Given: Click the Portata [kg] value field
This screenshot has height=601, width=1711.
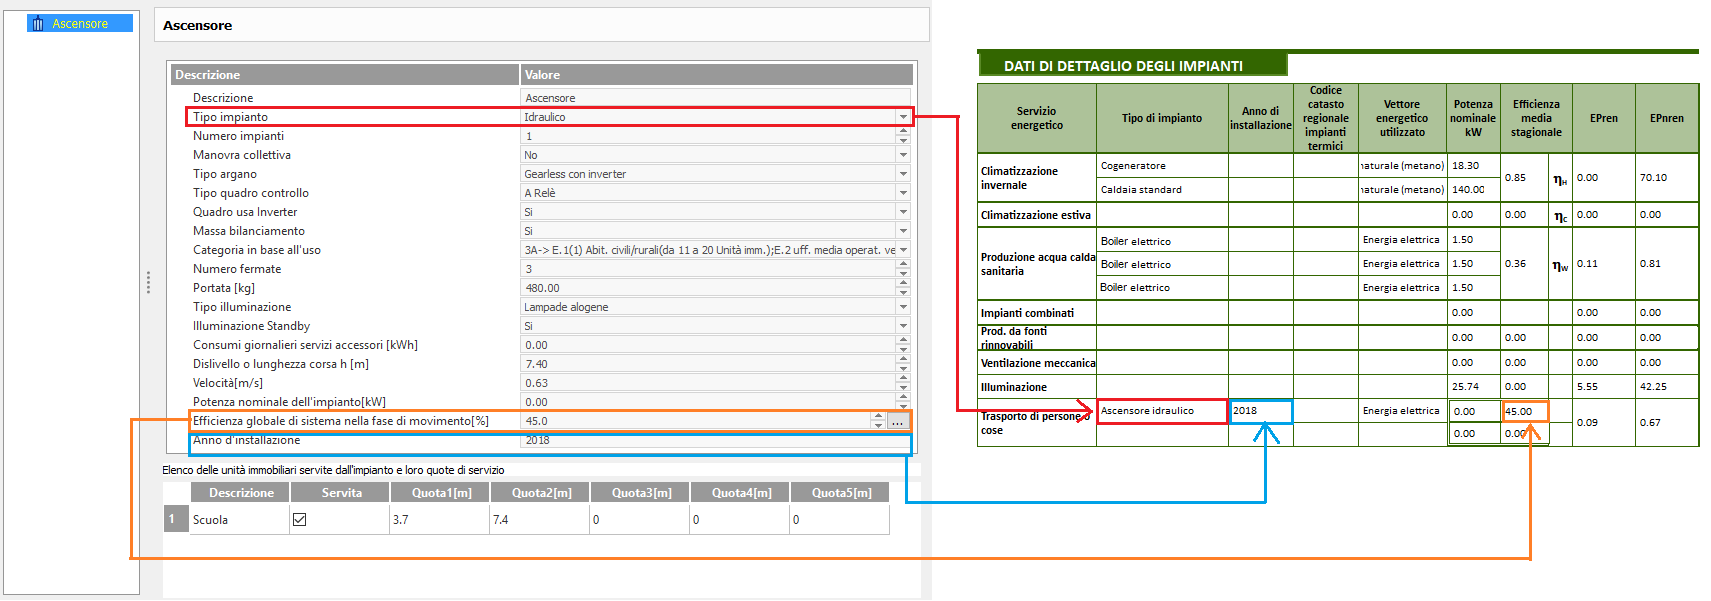Looking at the screenshot, I should click(x=700, y=288).
